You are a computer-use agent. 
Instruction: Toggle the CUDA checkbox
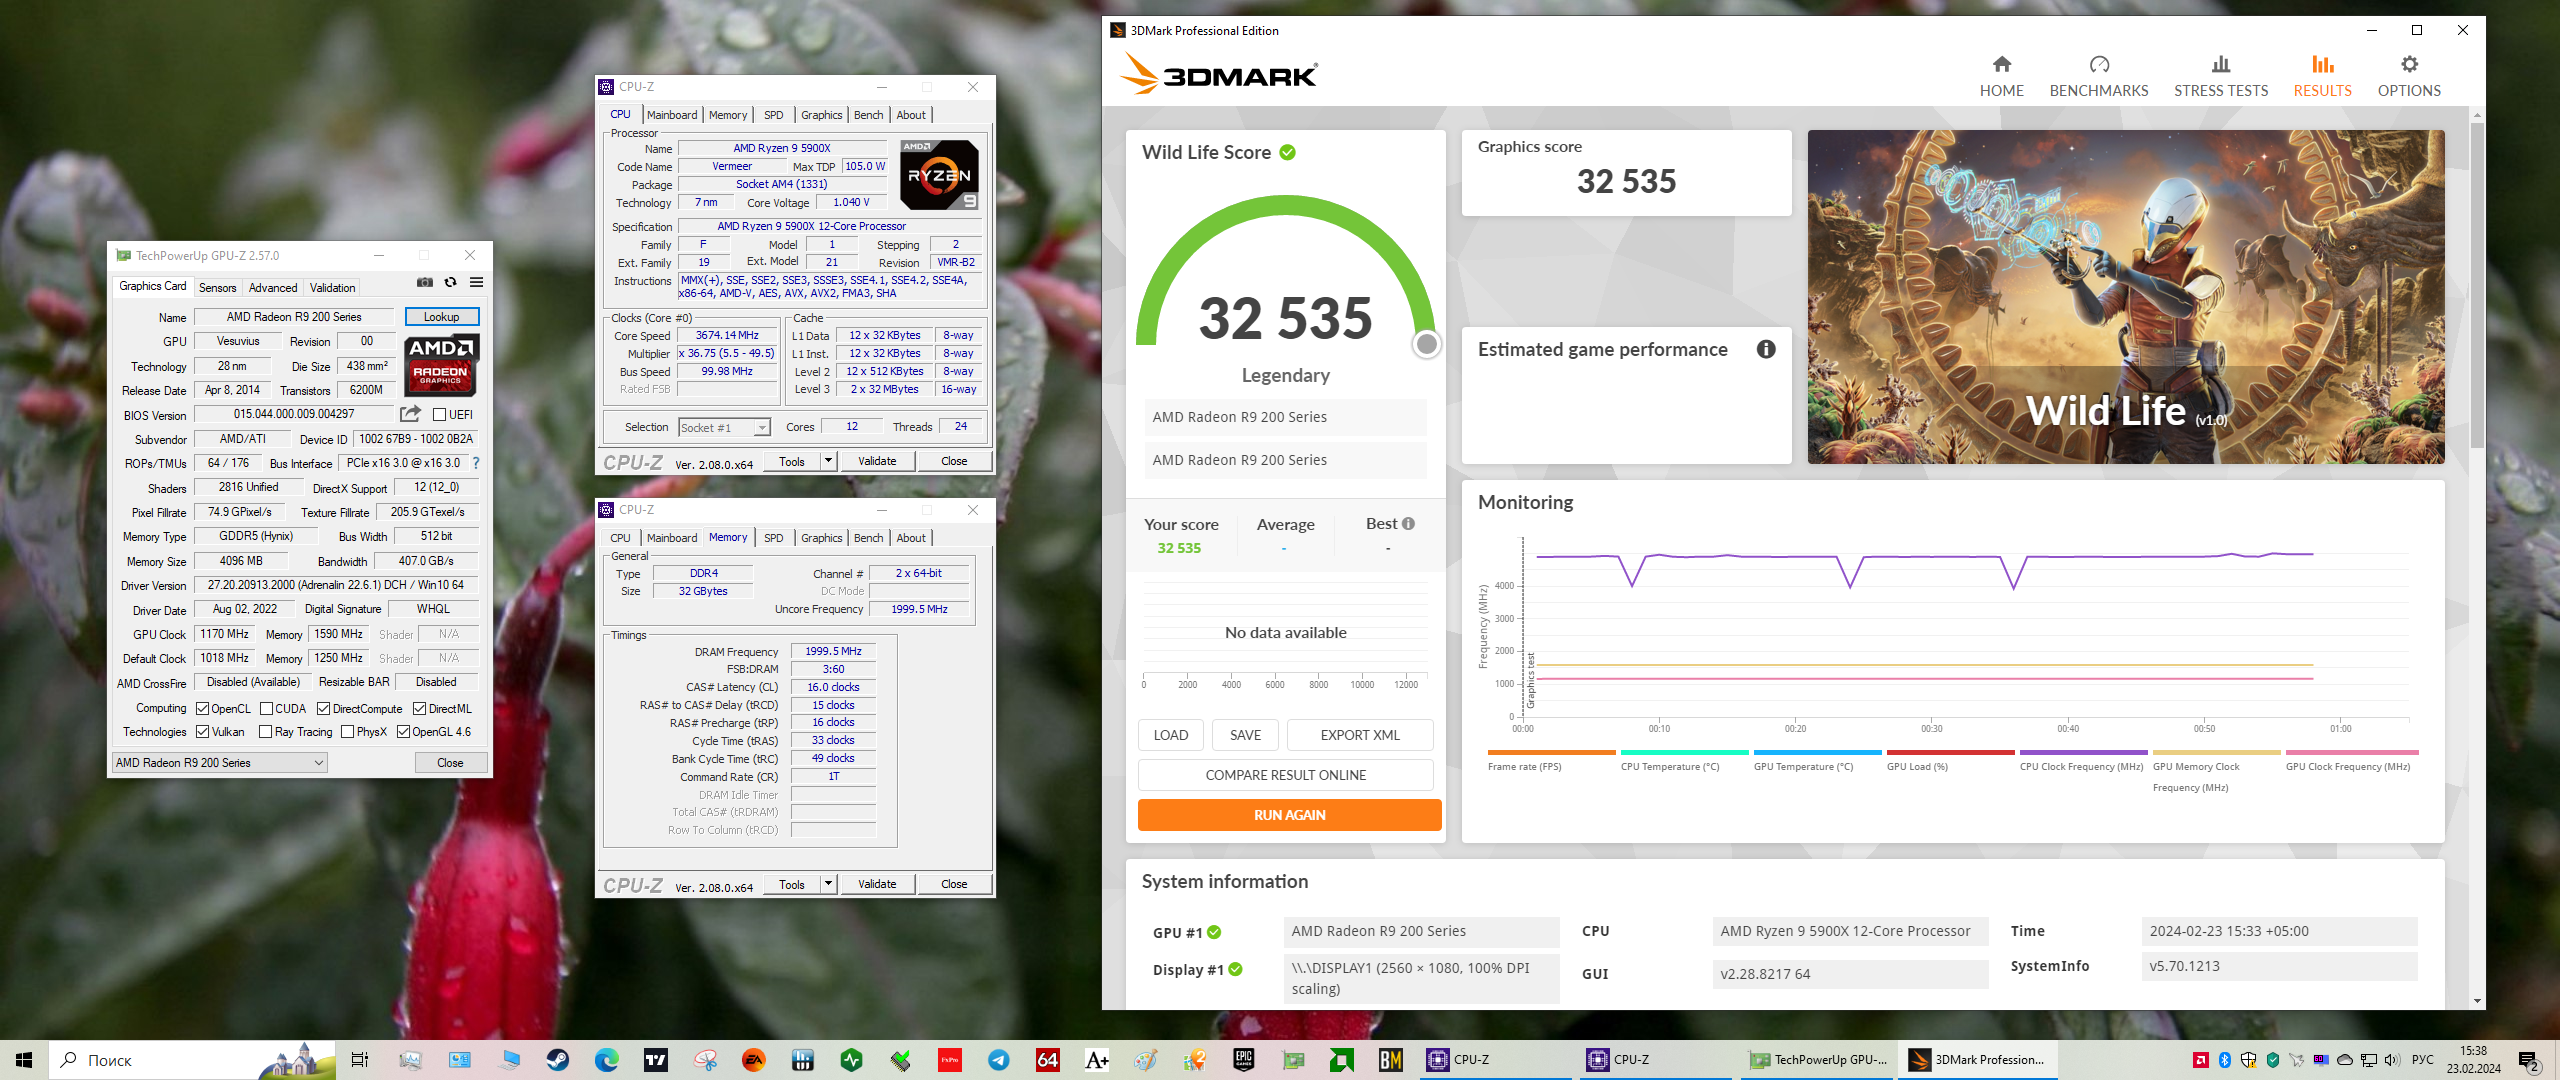(x=266, y=709)
